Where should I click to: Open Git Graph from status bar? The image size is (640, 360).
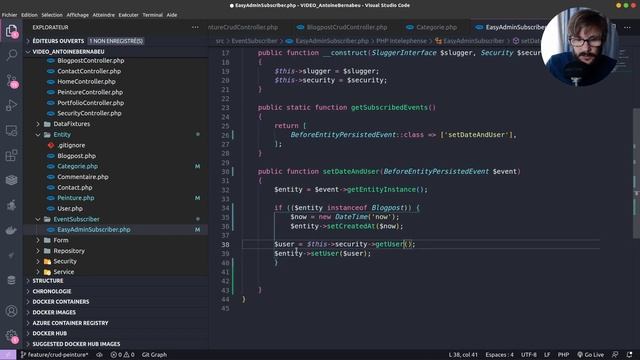[x=154, y=355]
